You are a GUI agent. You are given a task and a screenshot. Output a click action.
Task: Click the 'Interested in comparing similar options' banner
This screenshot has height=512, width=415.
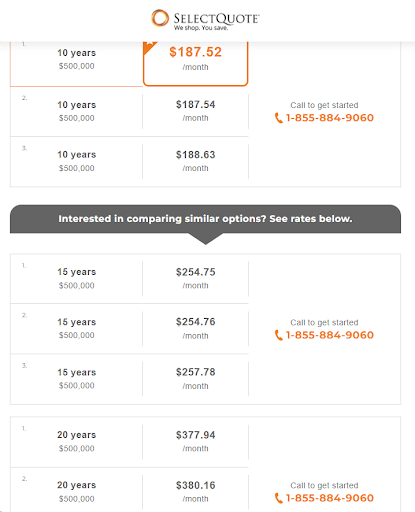[205, 219]
